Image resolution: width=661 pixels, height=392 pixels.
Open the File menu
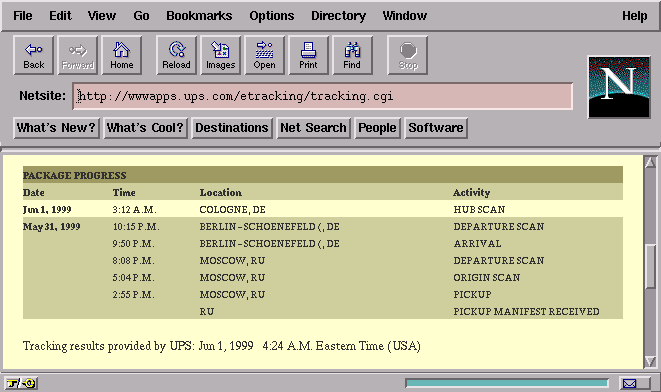point(23,16)
